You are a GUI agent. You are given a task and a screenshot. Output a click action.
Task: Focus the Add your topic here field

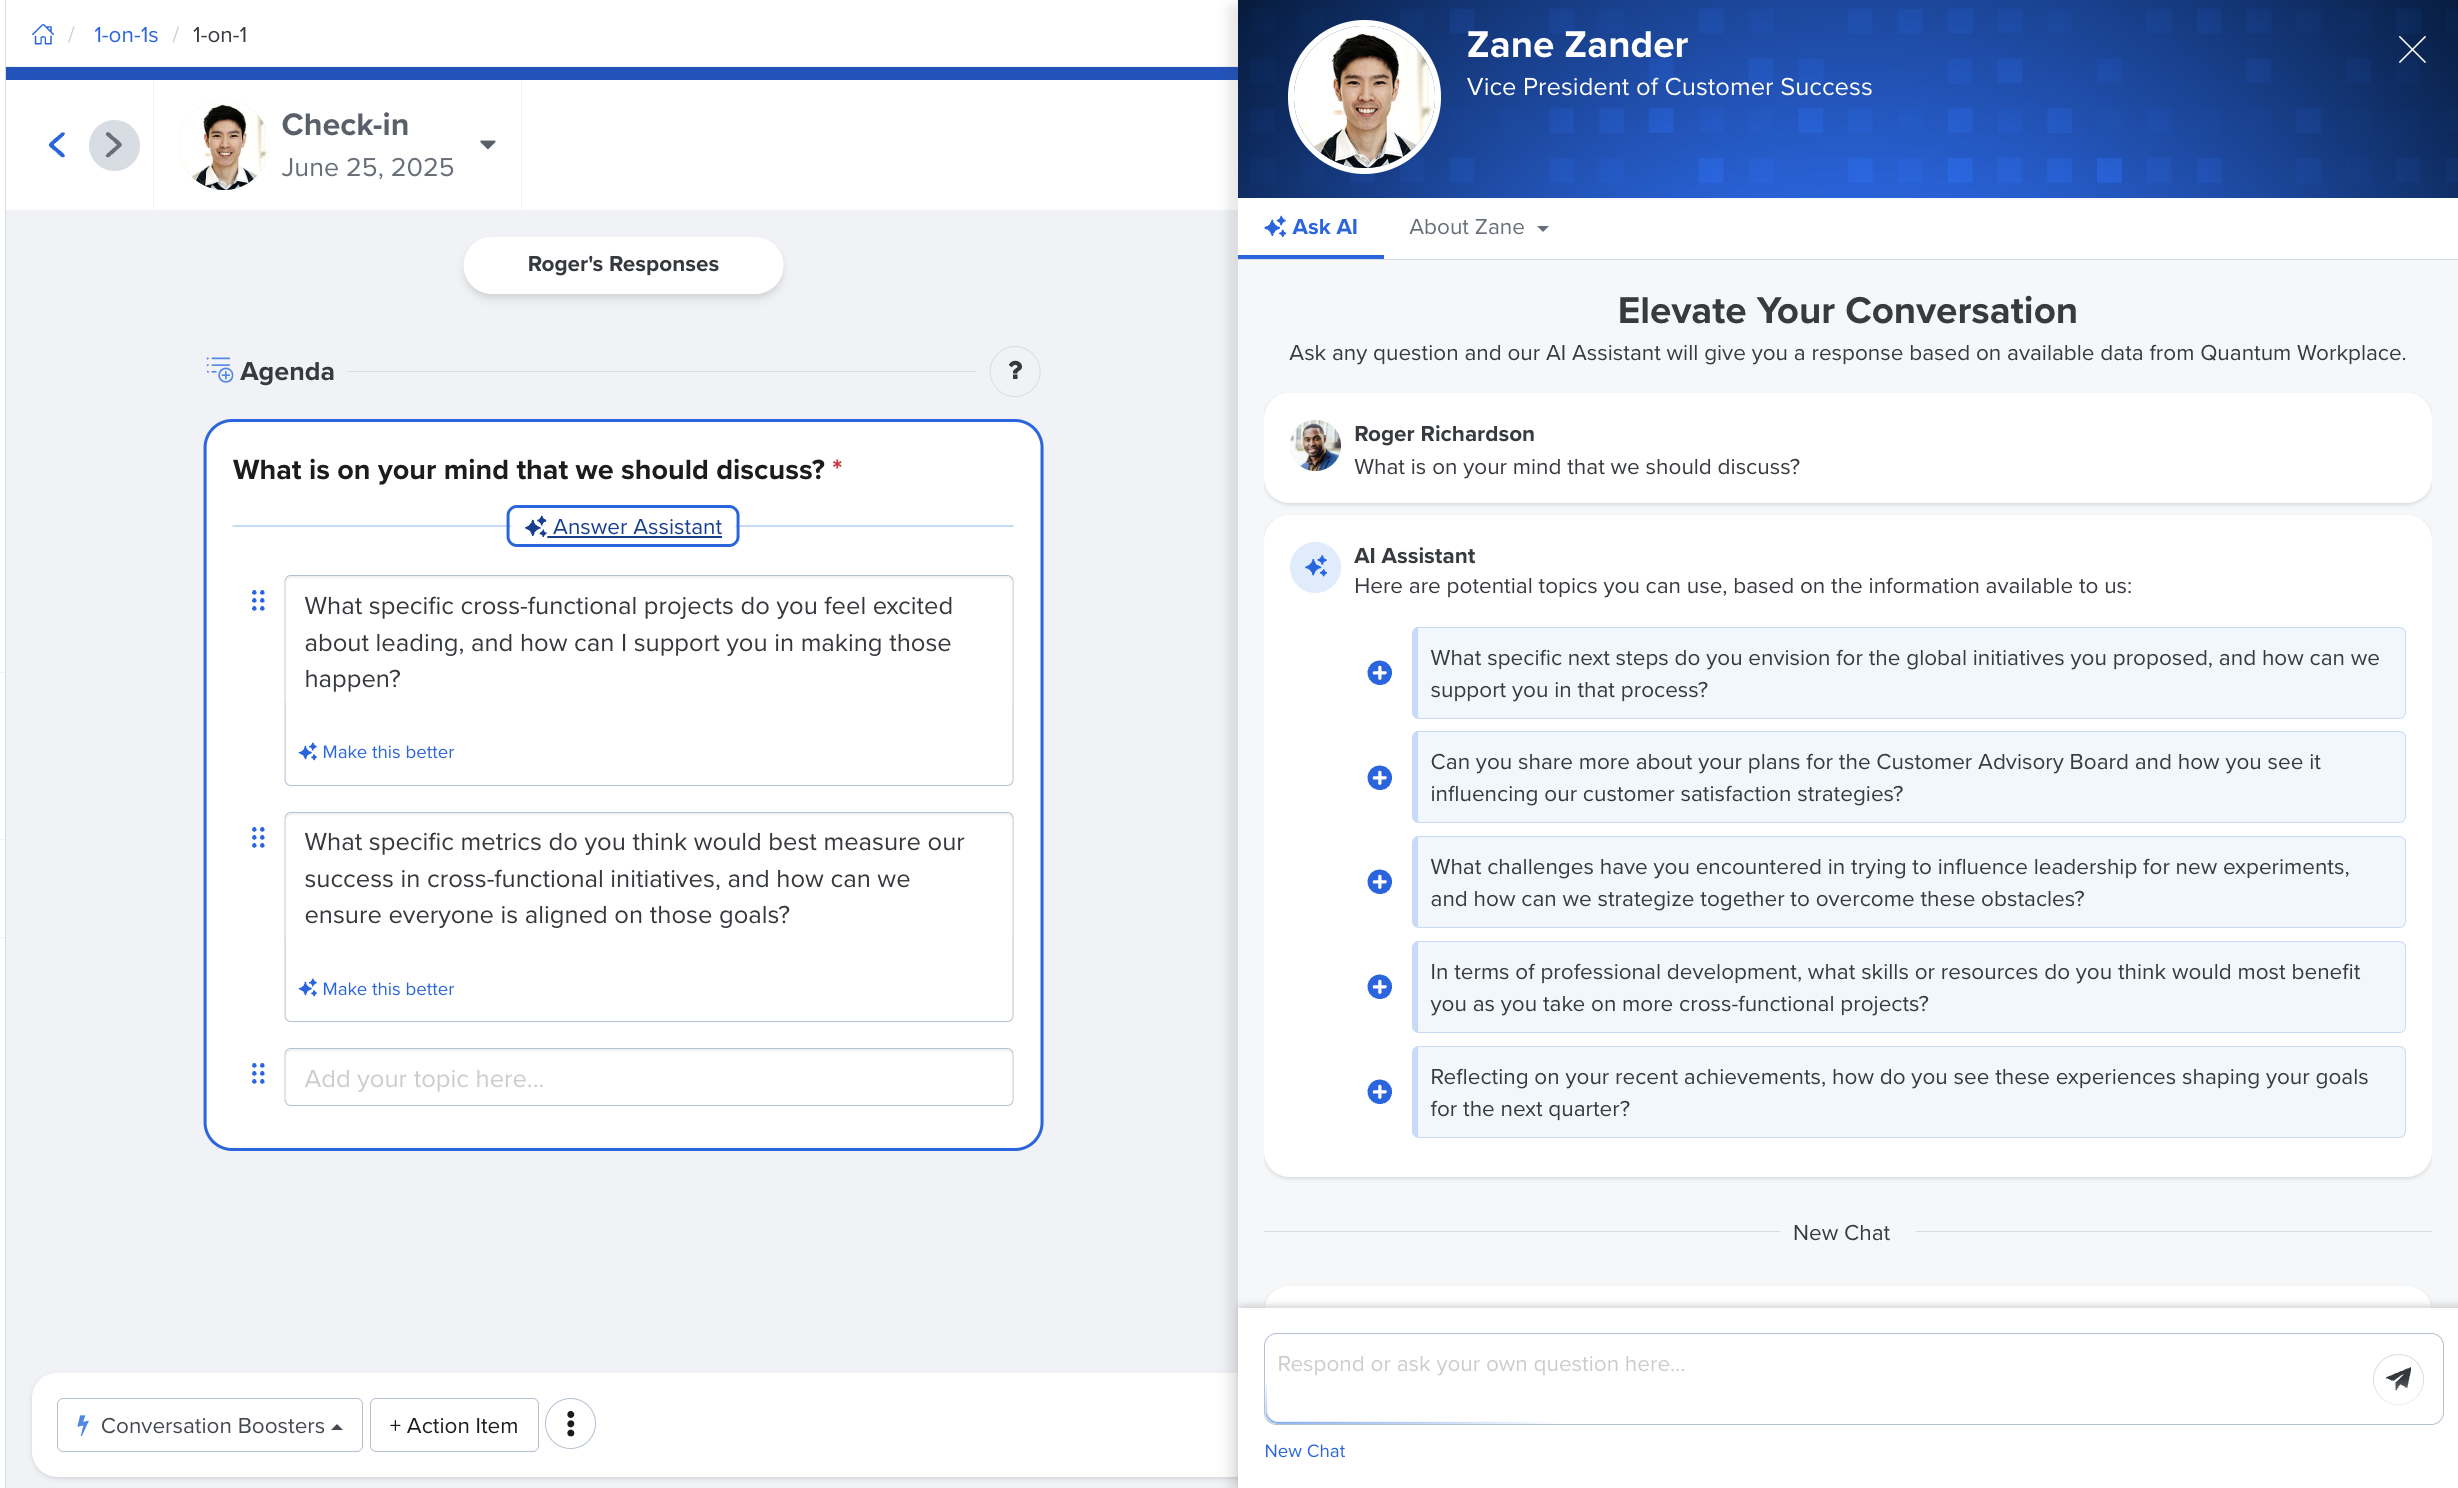tap(648, 1078)
